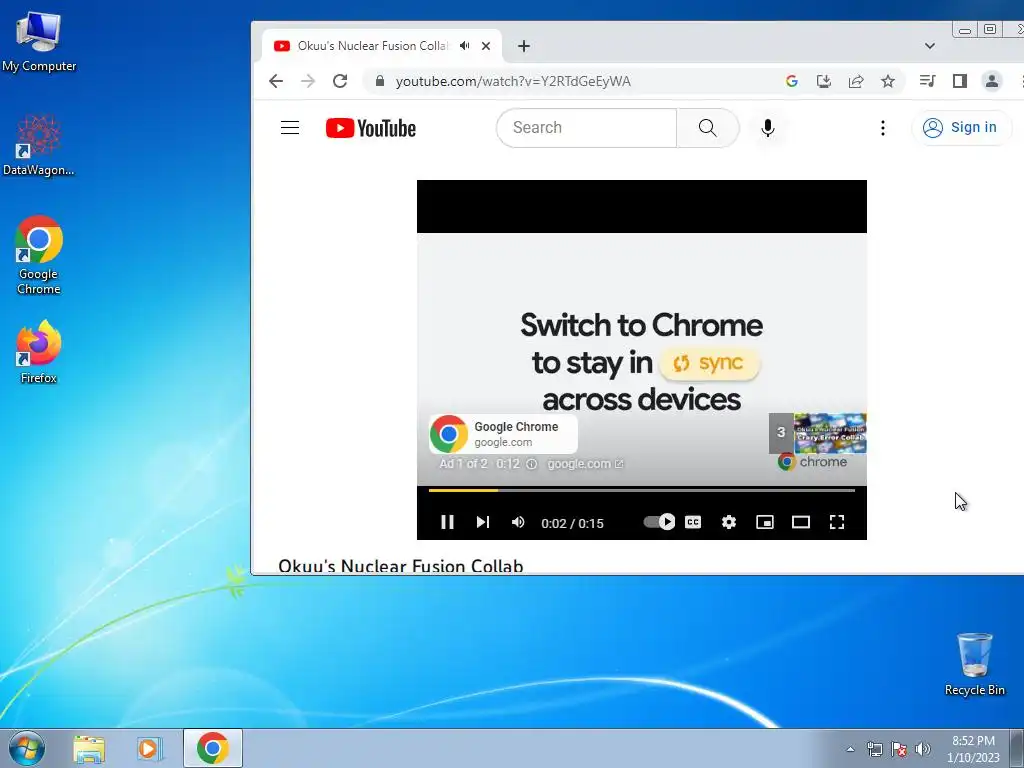Skip to next video in player
Screen dimensions: 1024x768
[x=483, y=522]
